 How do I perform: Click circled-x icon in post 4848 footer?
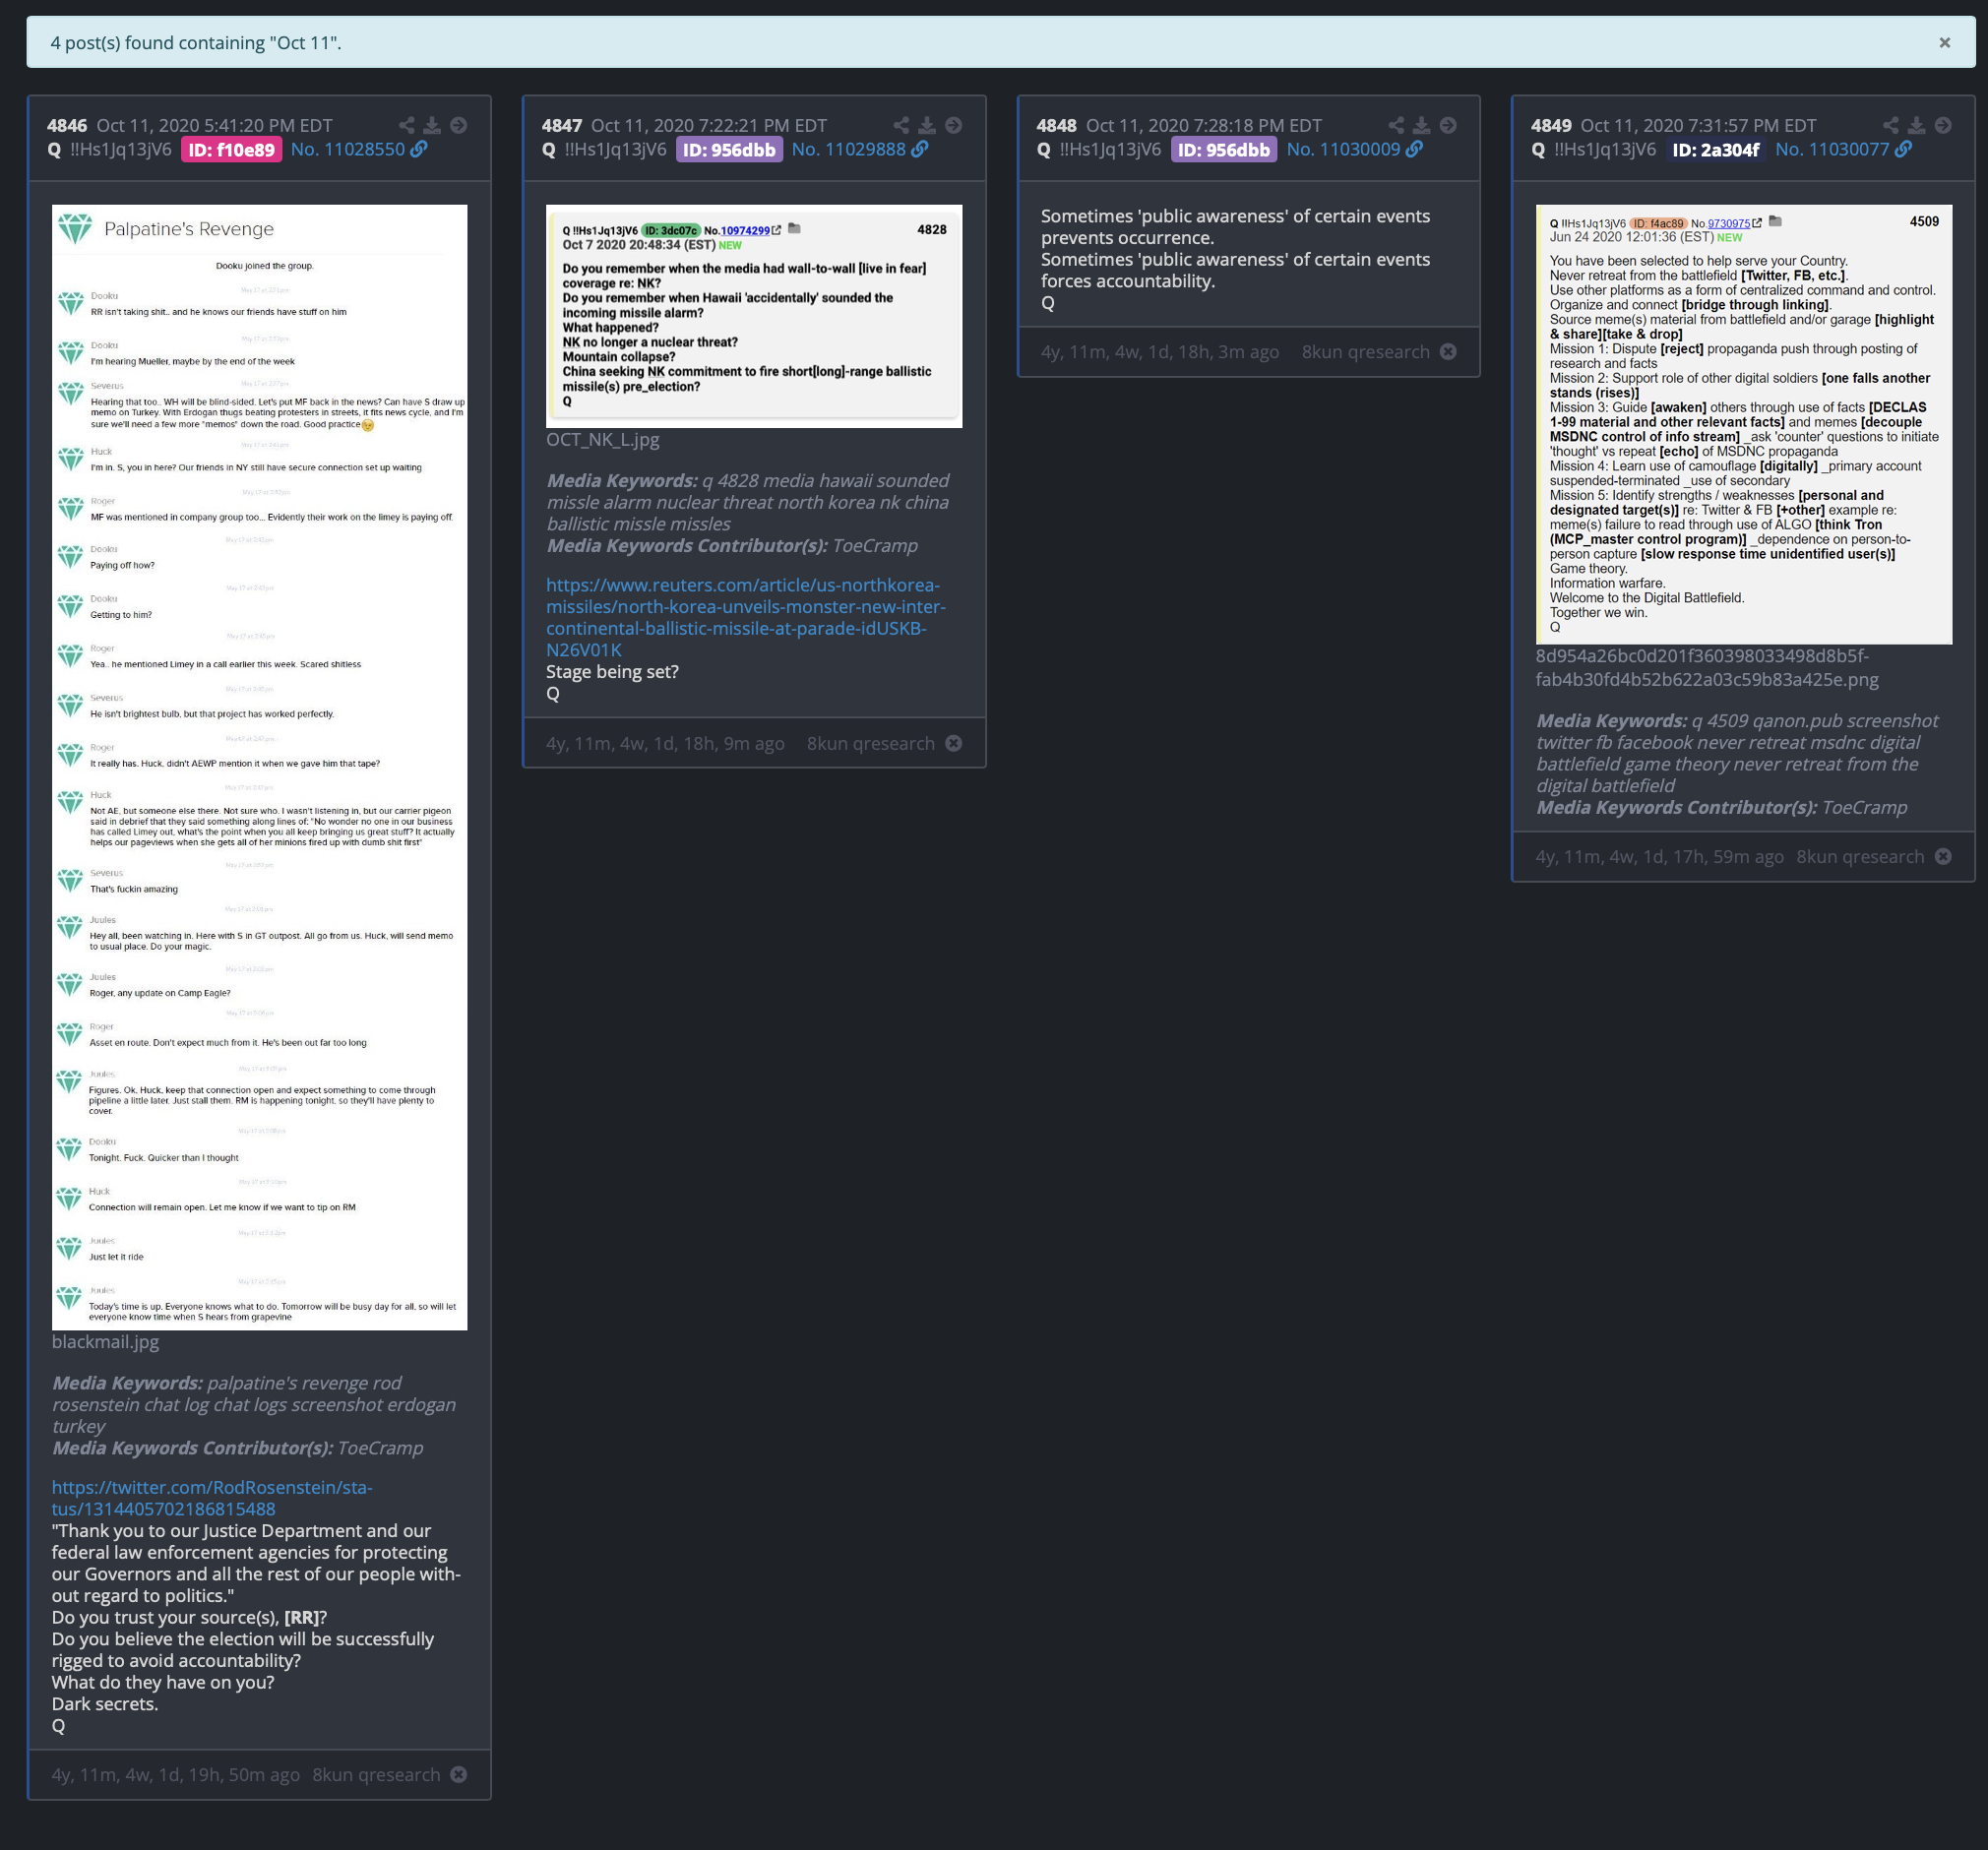click(1447, 352)
